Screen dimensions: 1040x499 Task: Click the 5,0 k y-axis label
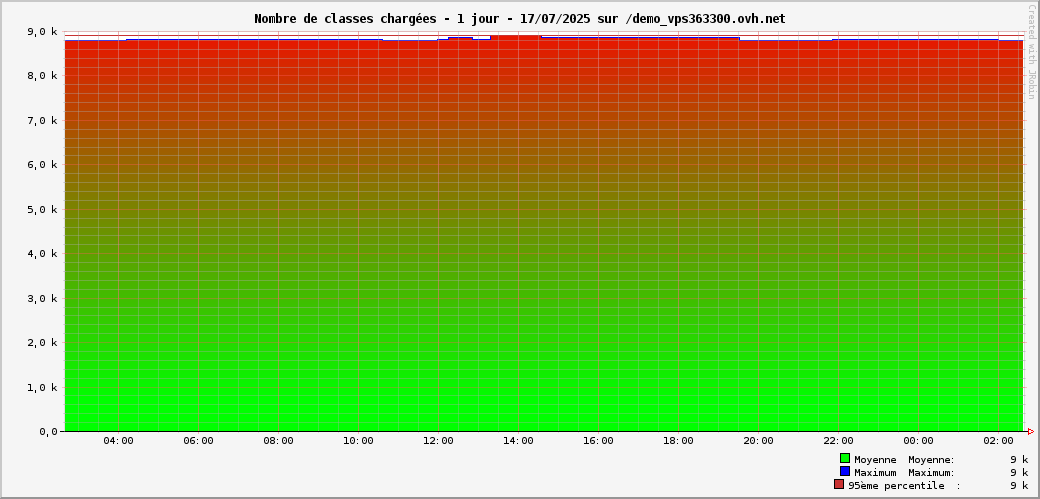pyautogui.click(x=42, y=209)
